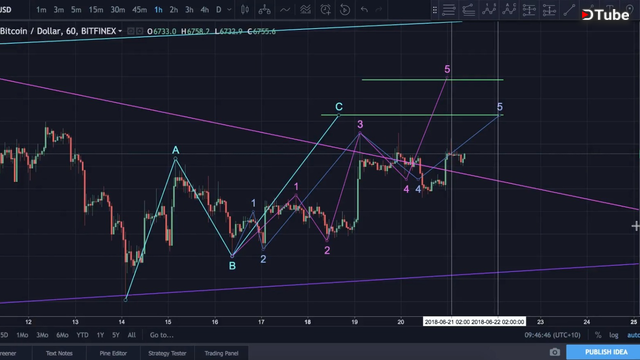640x360 pixels.
Task: Open the Trading Panel tab
Action: pos(221,353)
